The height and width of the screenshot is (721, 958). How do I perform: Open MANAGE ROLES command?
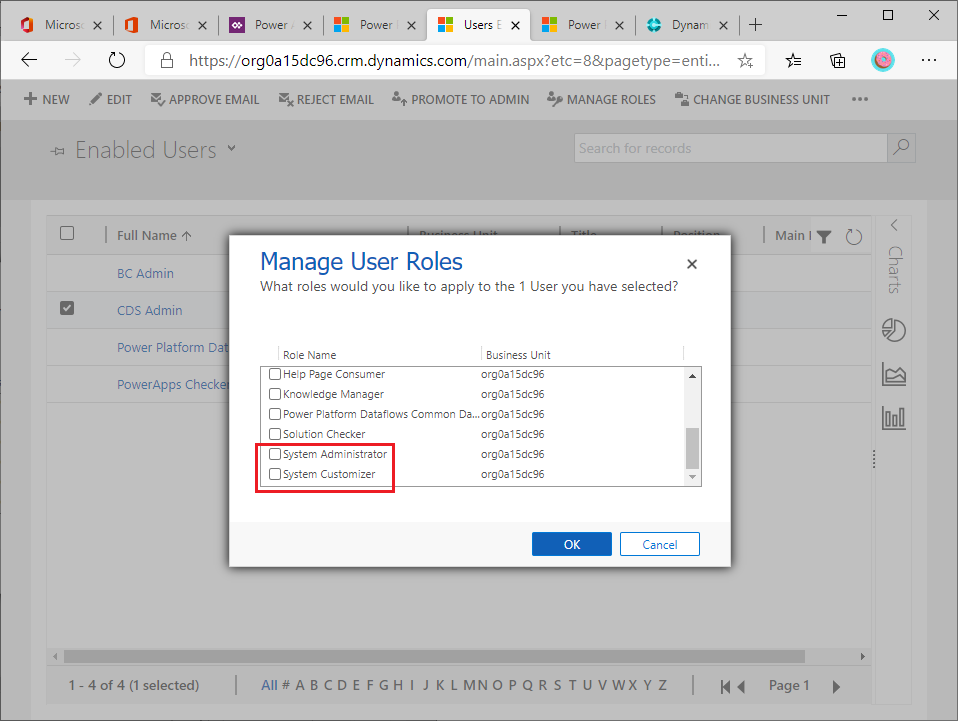coord(602,99)
